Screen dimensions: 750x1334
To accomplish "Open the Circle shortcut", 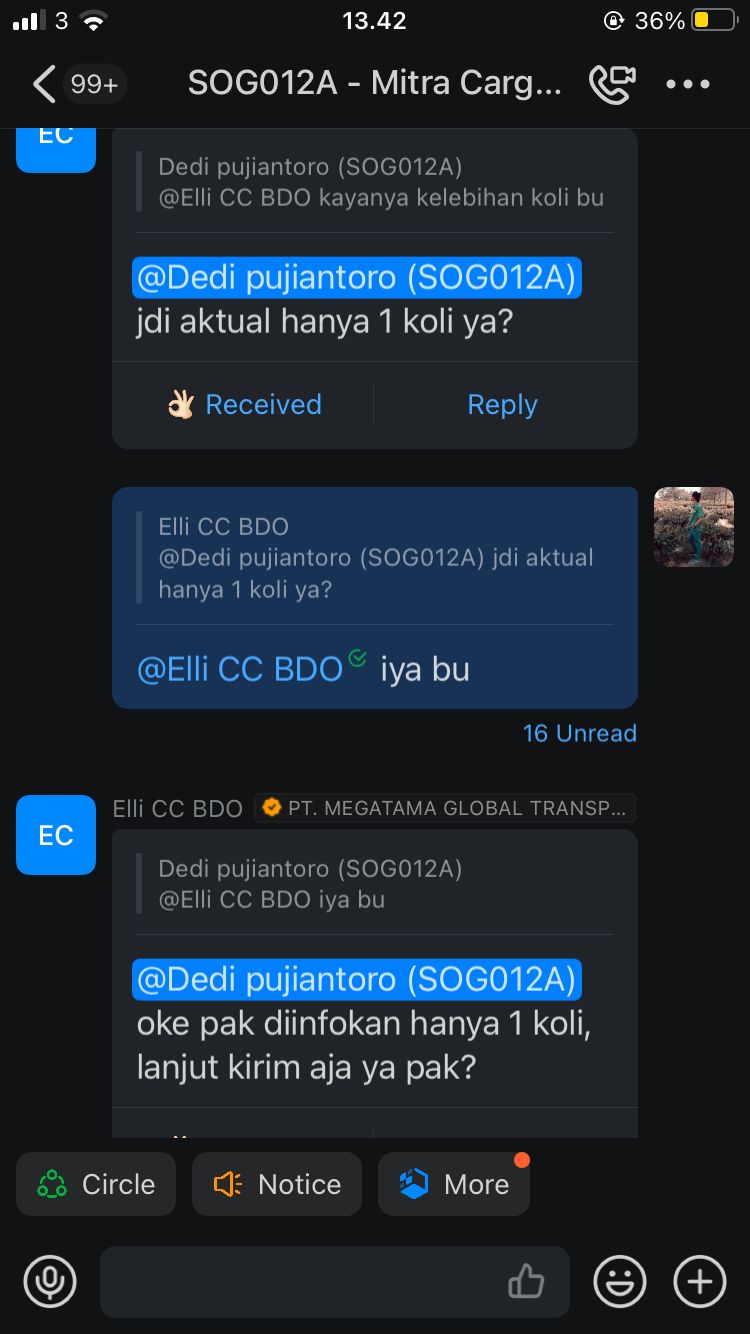I will click(96, 1184).
